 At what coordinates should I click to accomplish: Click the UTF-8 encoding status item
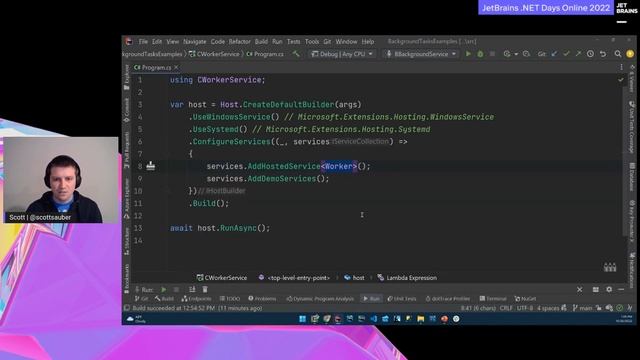tap(525, 308)
